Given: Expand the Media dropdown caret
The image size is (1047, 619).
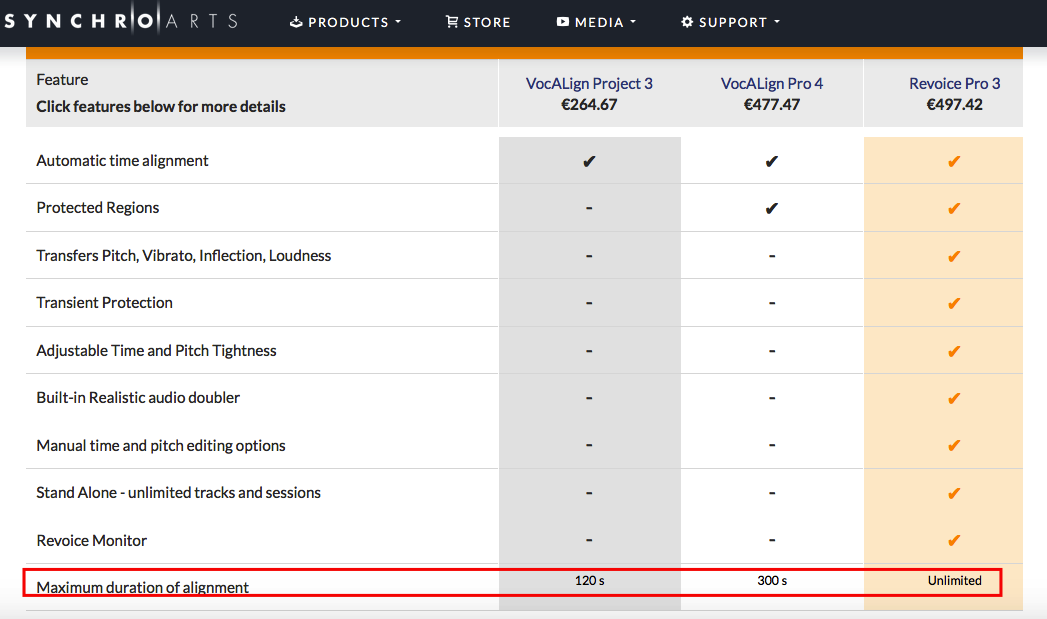Looking at the screenshot, I should point(633,22).
